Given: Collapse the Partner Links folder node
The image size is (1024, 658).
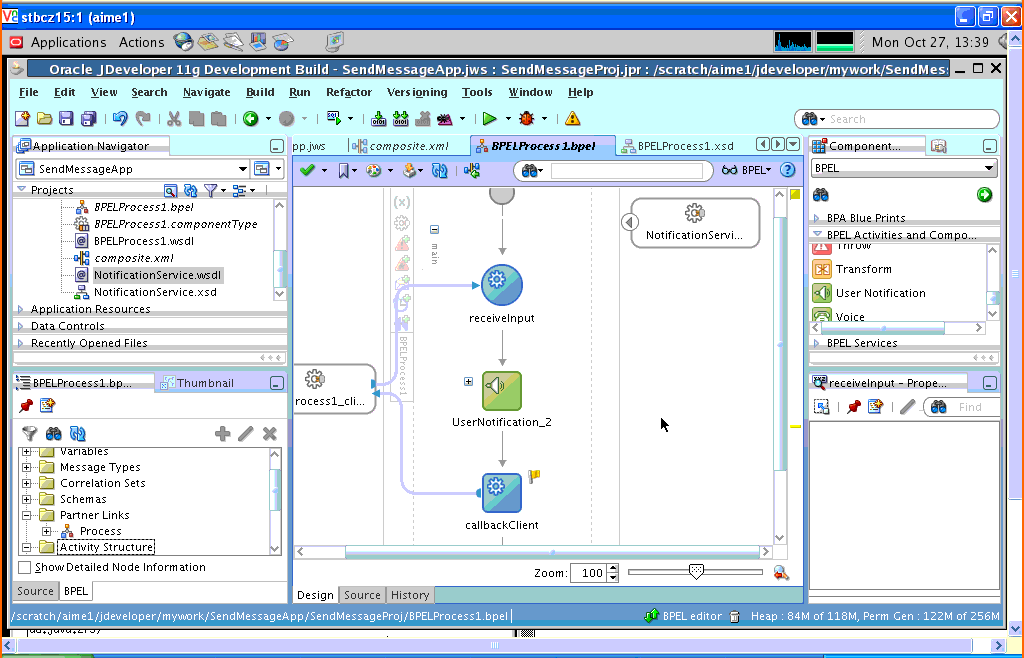Looking at the screenshot, I should [26, 515].
